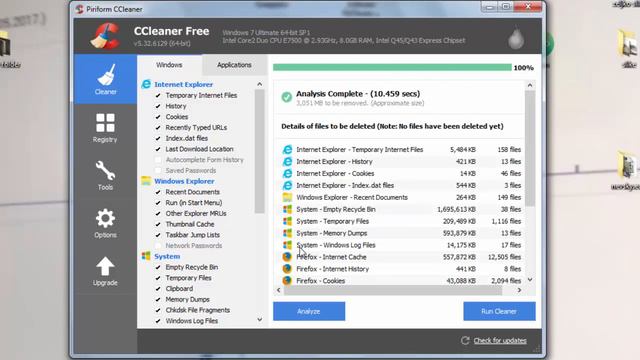Click the options list vertical scrollbar thumb
This screenshot has width=640, height=360.
click(x=260, y=151)
